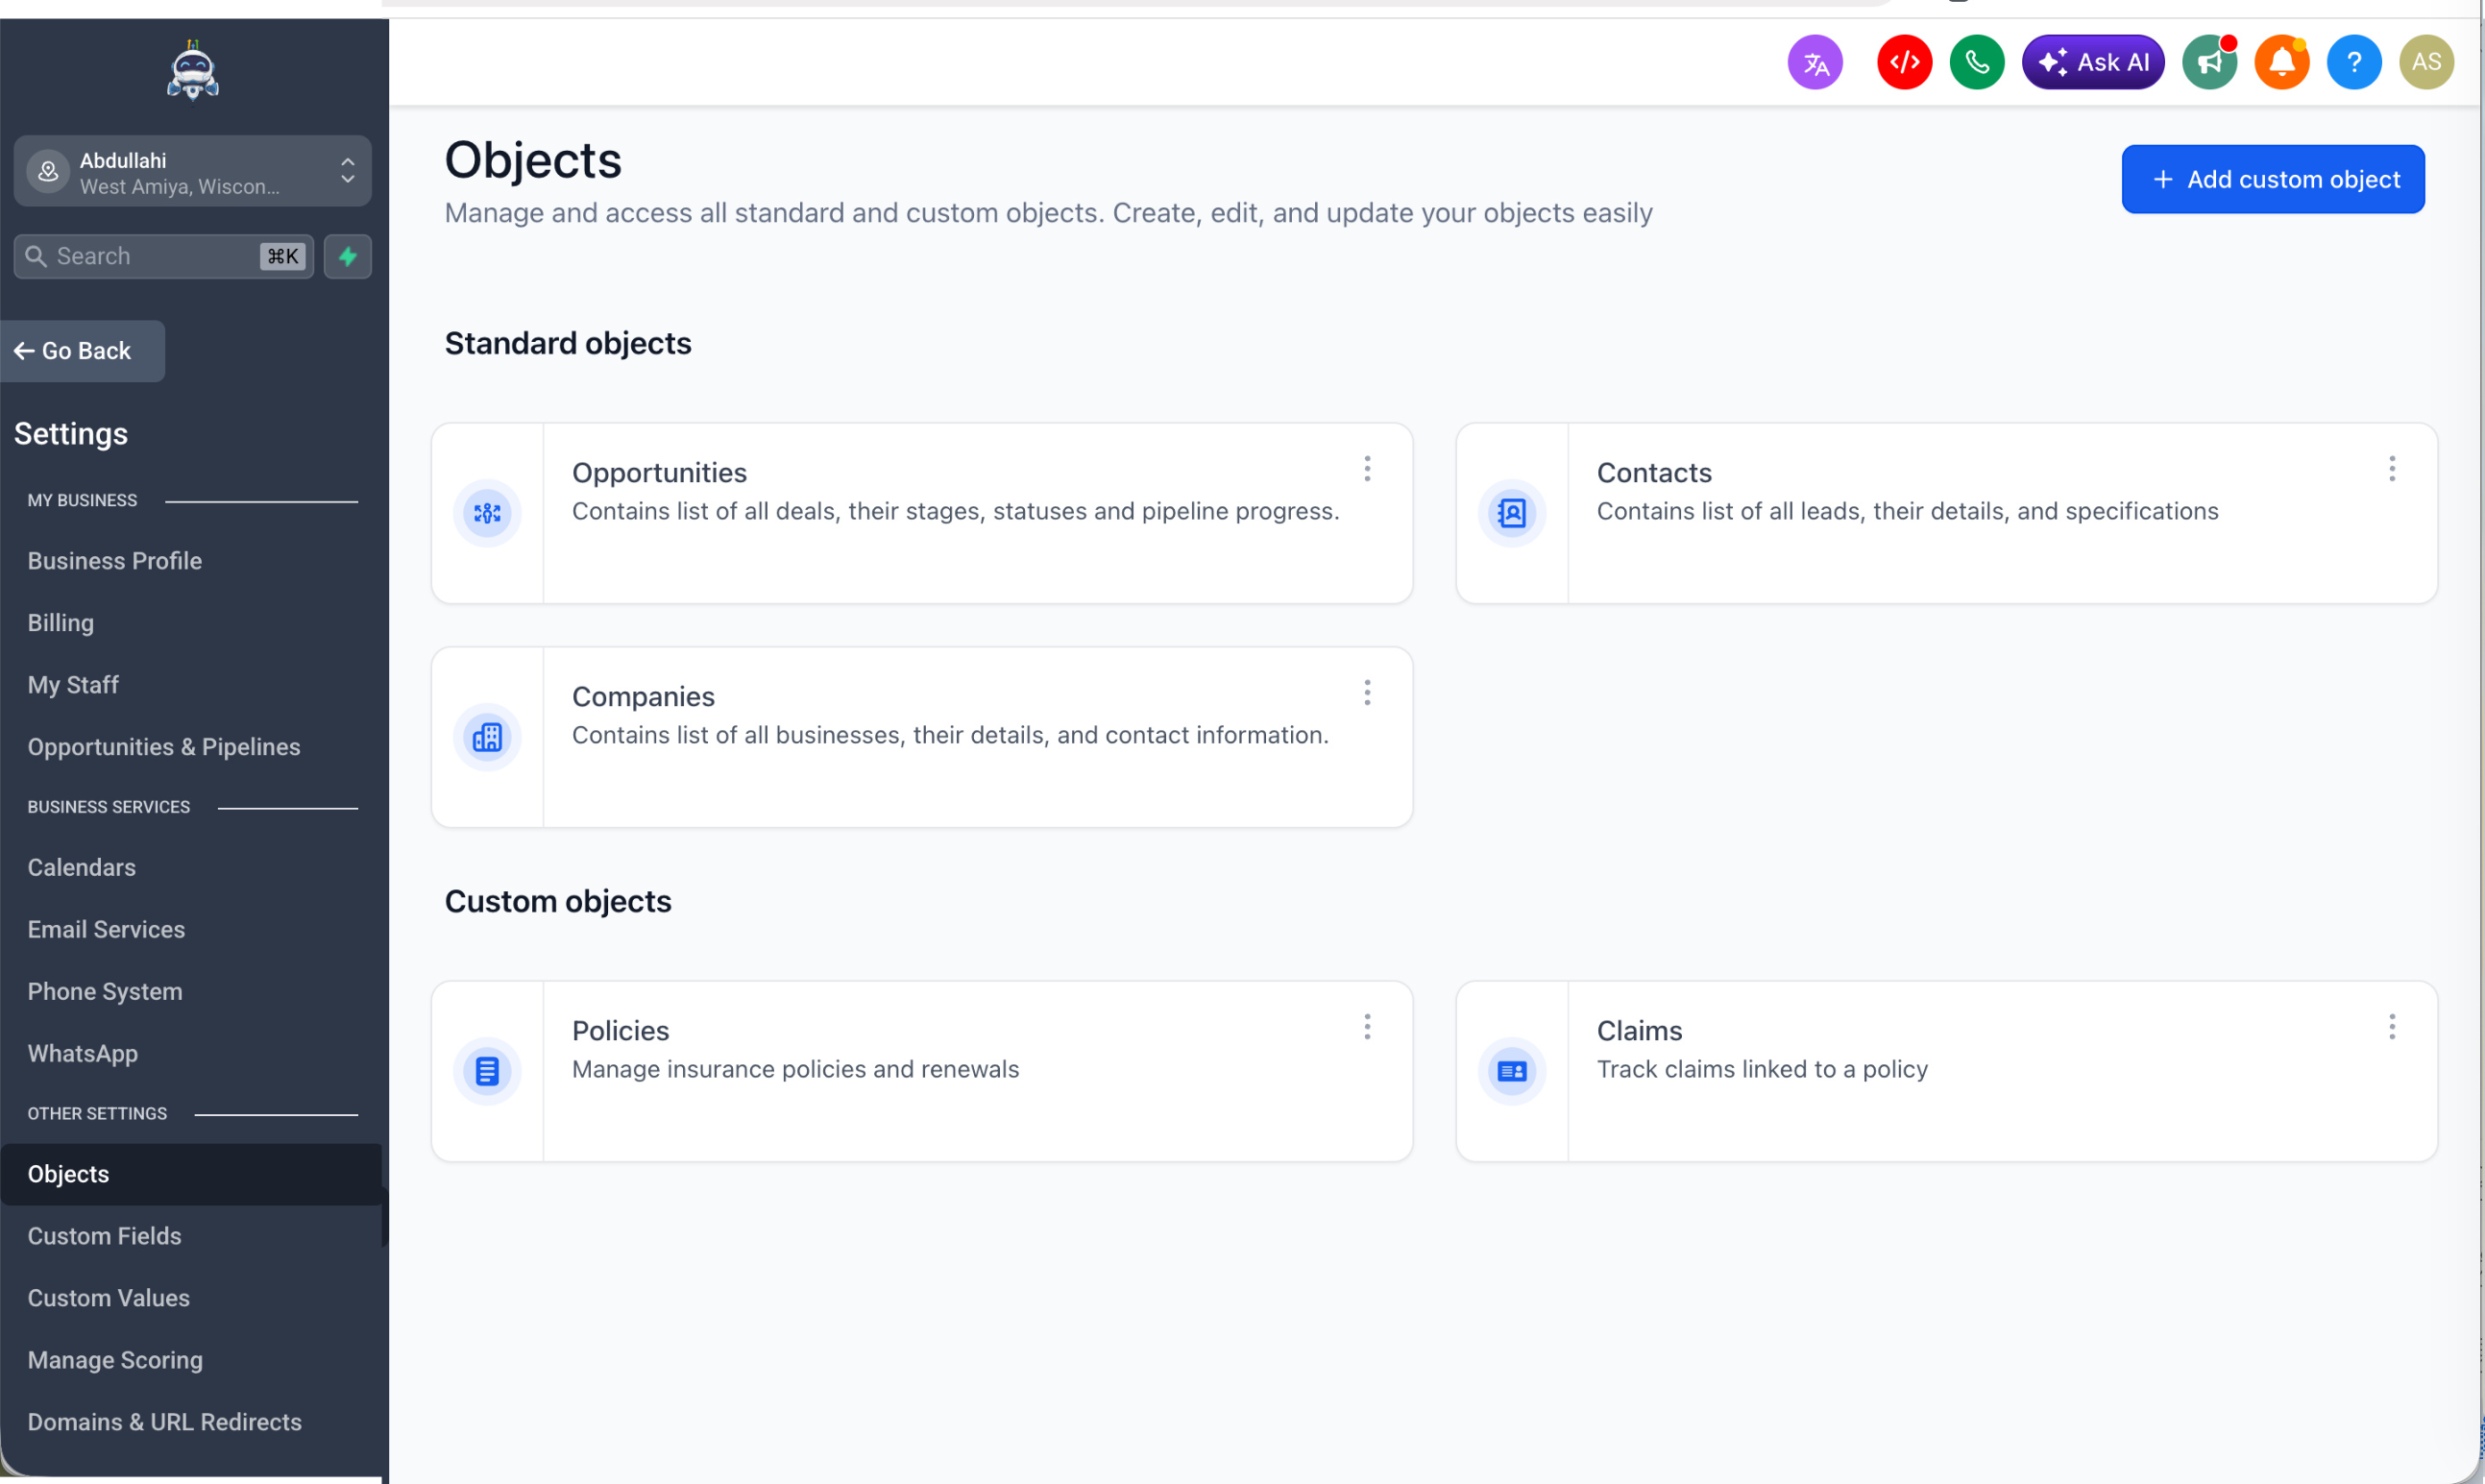Click the Add custom object button
Viewport: 2485px width, 1484px height.
tap(2272, 179)
